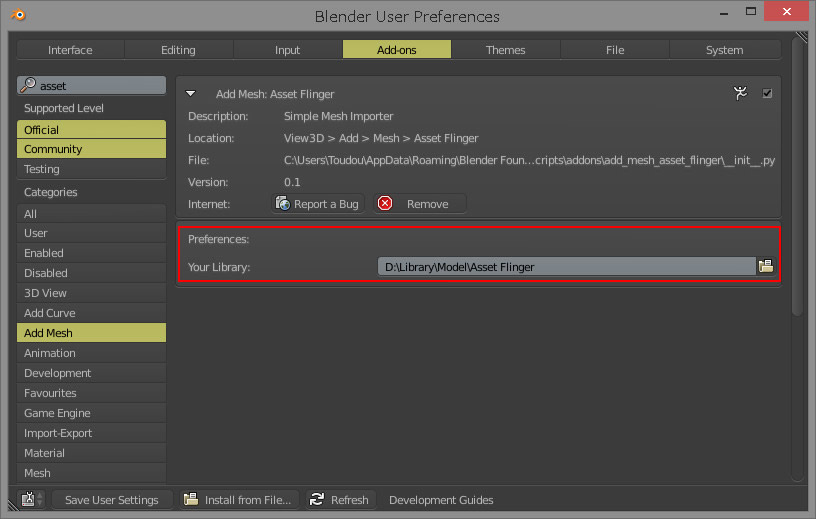The image size is (816, 519).
Task: Select the All category
Action: coord(92,213)
